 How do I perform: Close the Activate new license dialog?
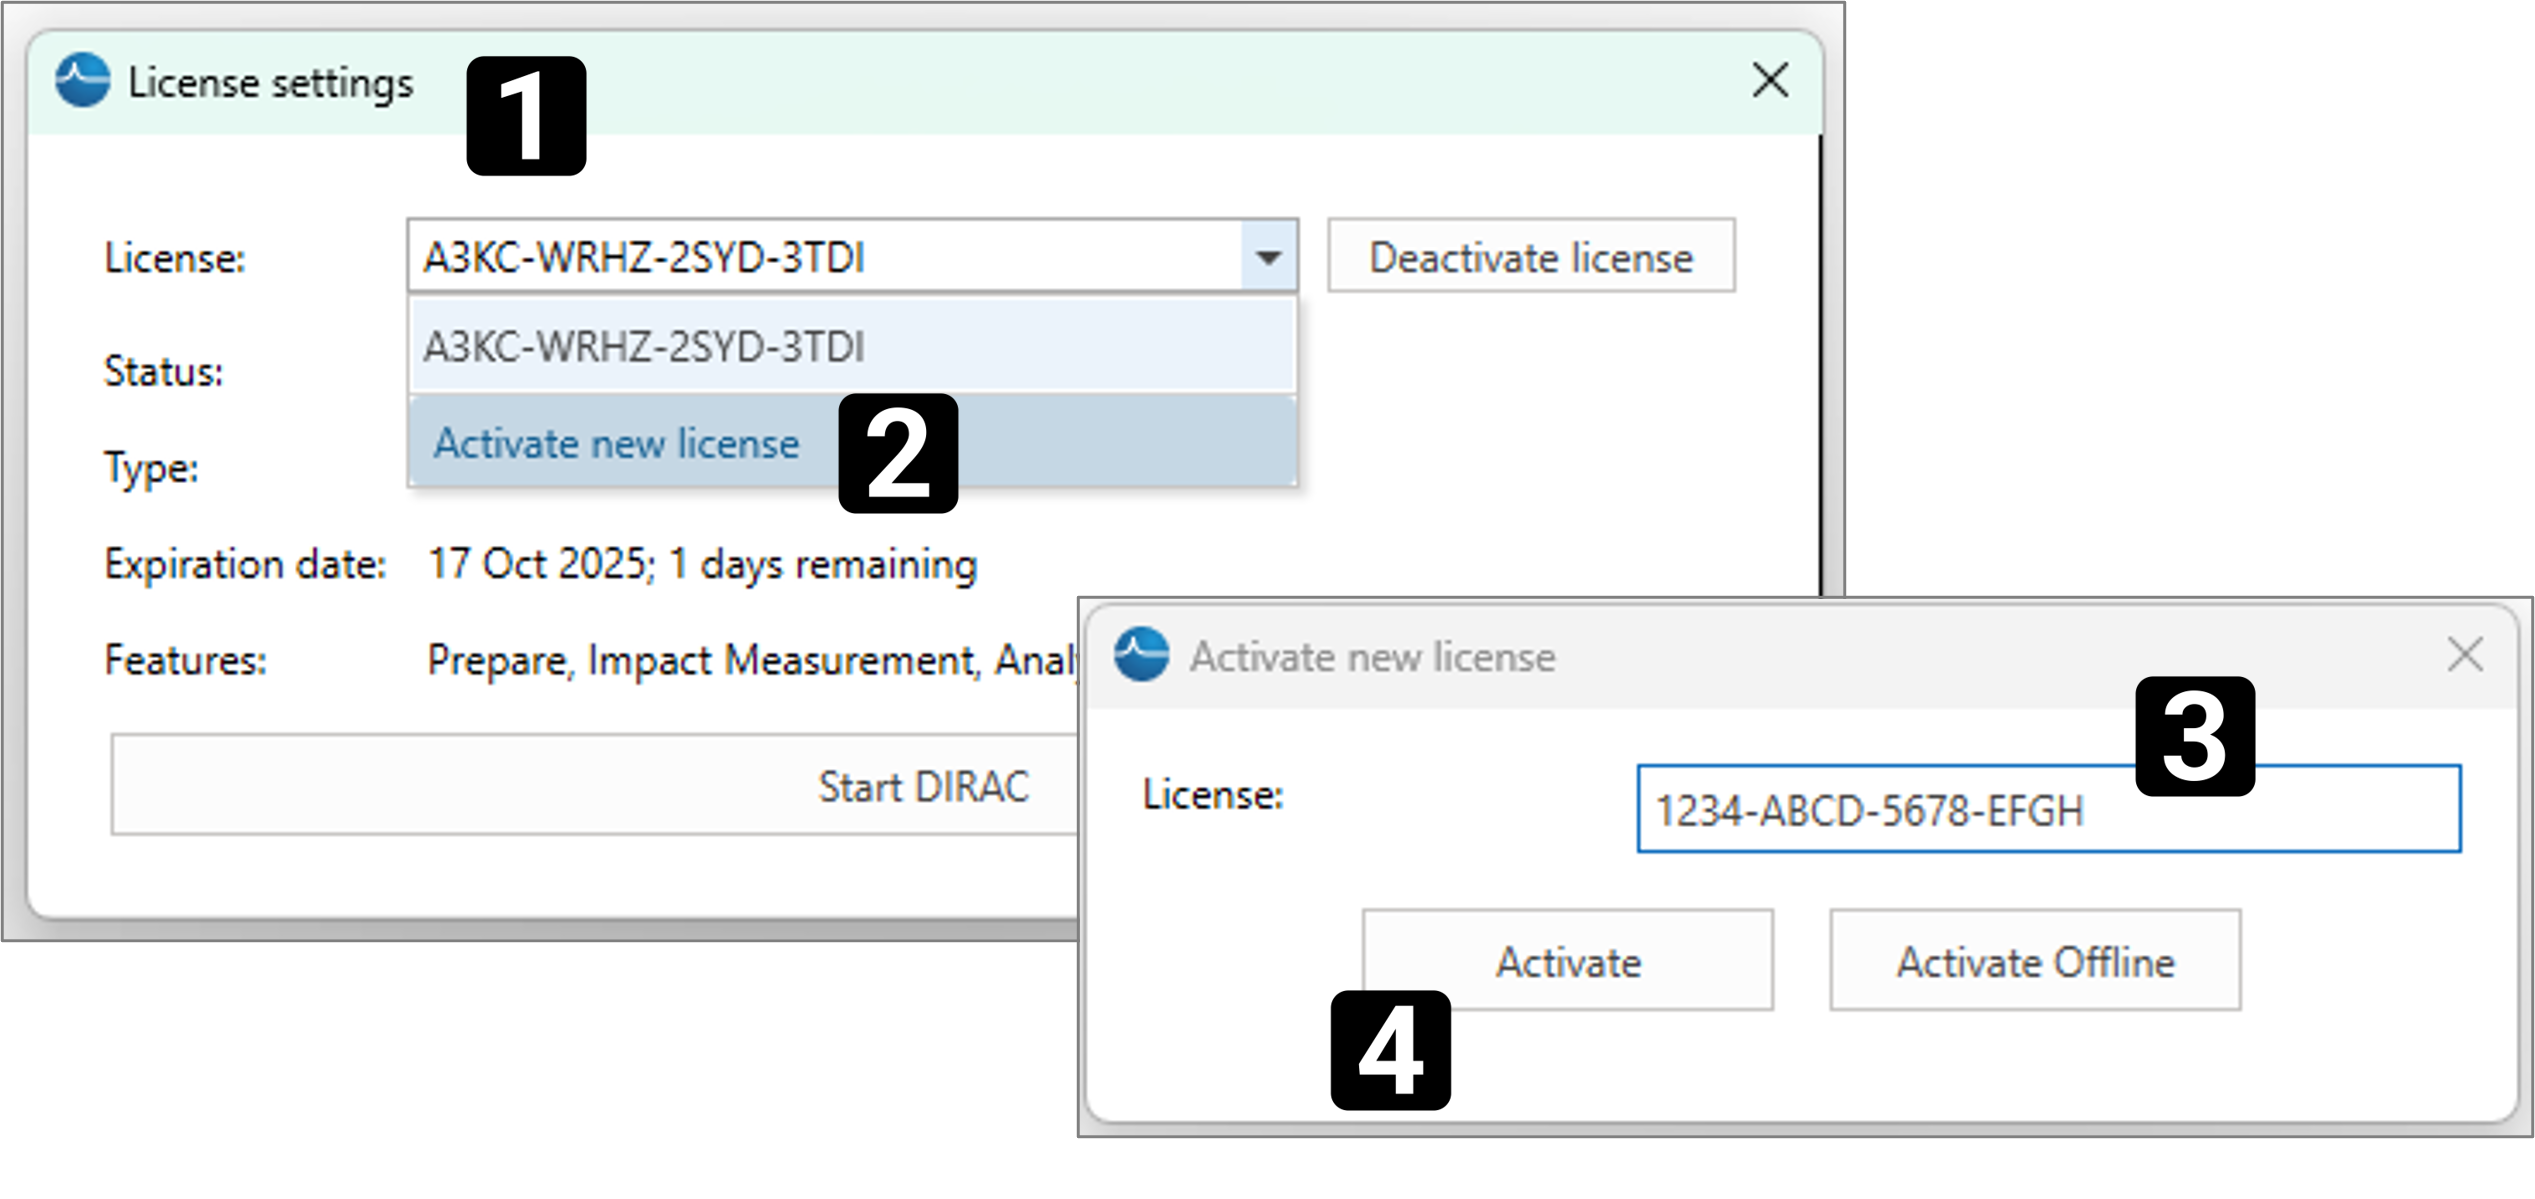tap(2464, 656)
